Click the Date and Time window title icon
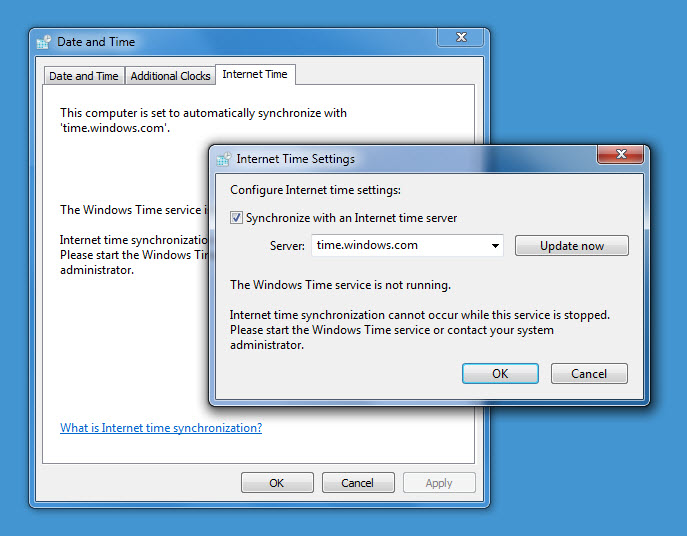Viewport: 687px width, 536px height. (44, 42)
